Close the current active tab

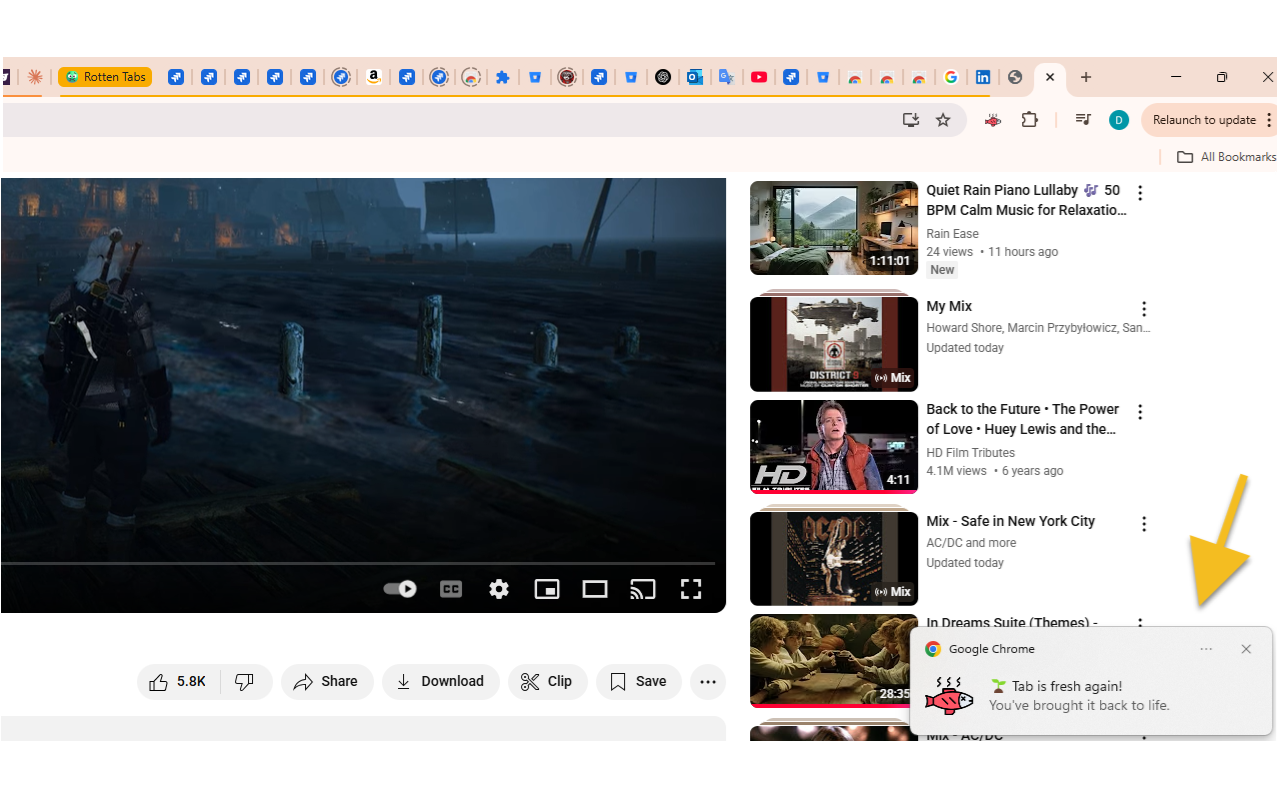[1050, 77]
